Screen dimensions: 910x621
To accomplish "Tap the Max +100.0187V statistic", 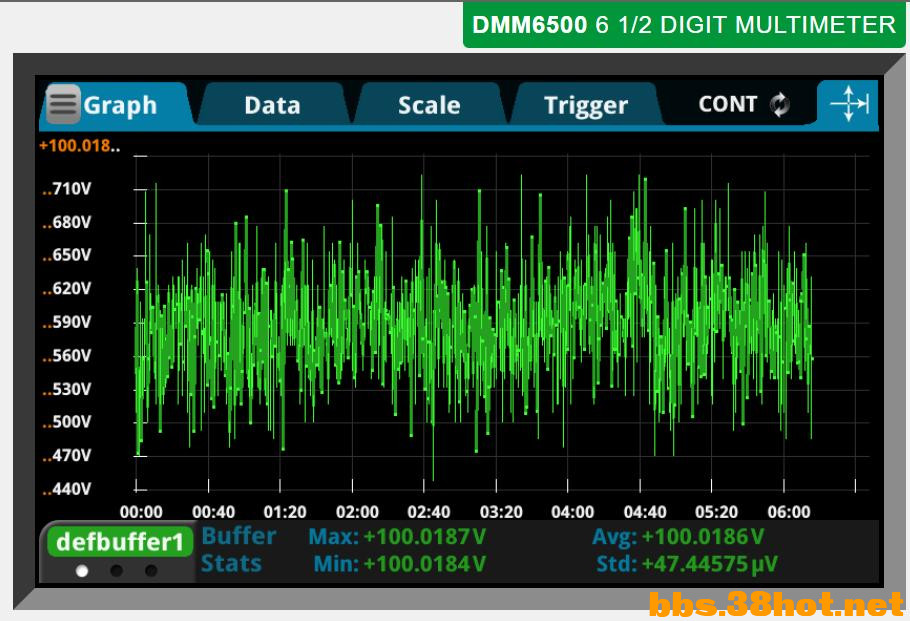I will coord(397,537).
